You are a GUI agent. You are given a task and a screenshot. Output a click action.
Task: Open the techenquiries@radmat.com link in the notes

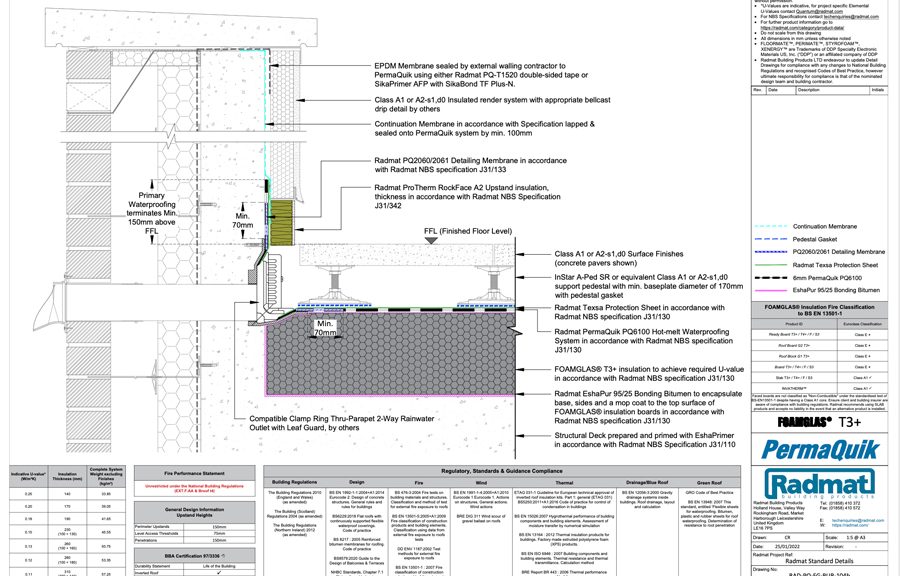pos(851,17)
